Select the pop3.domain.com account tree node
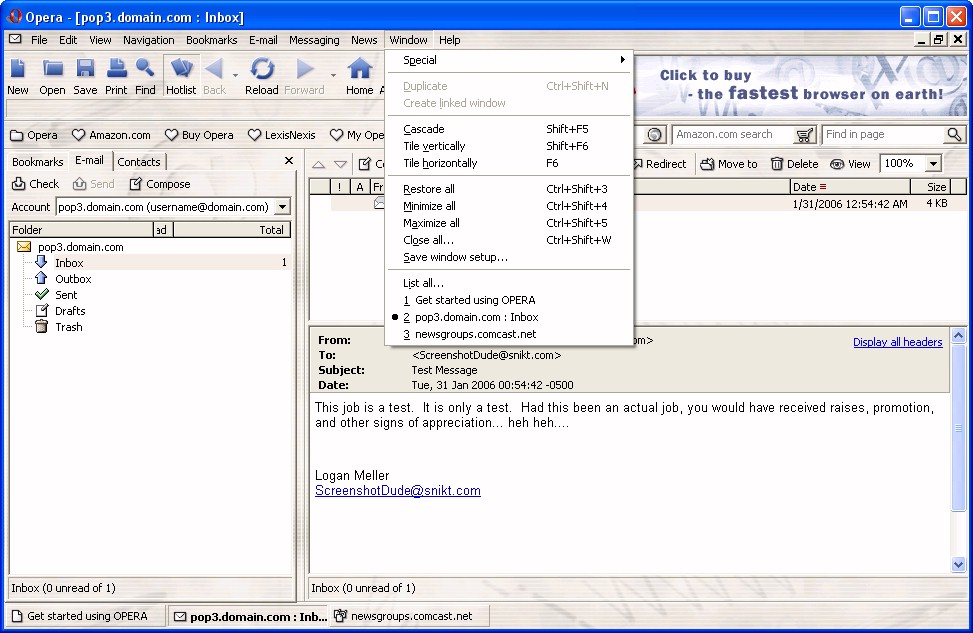 click(x=81, y=246)
